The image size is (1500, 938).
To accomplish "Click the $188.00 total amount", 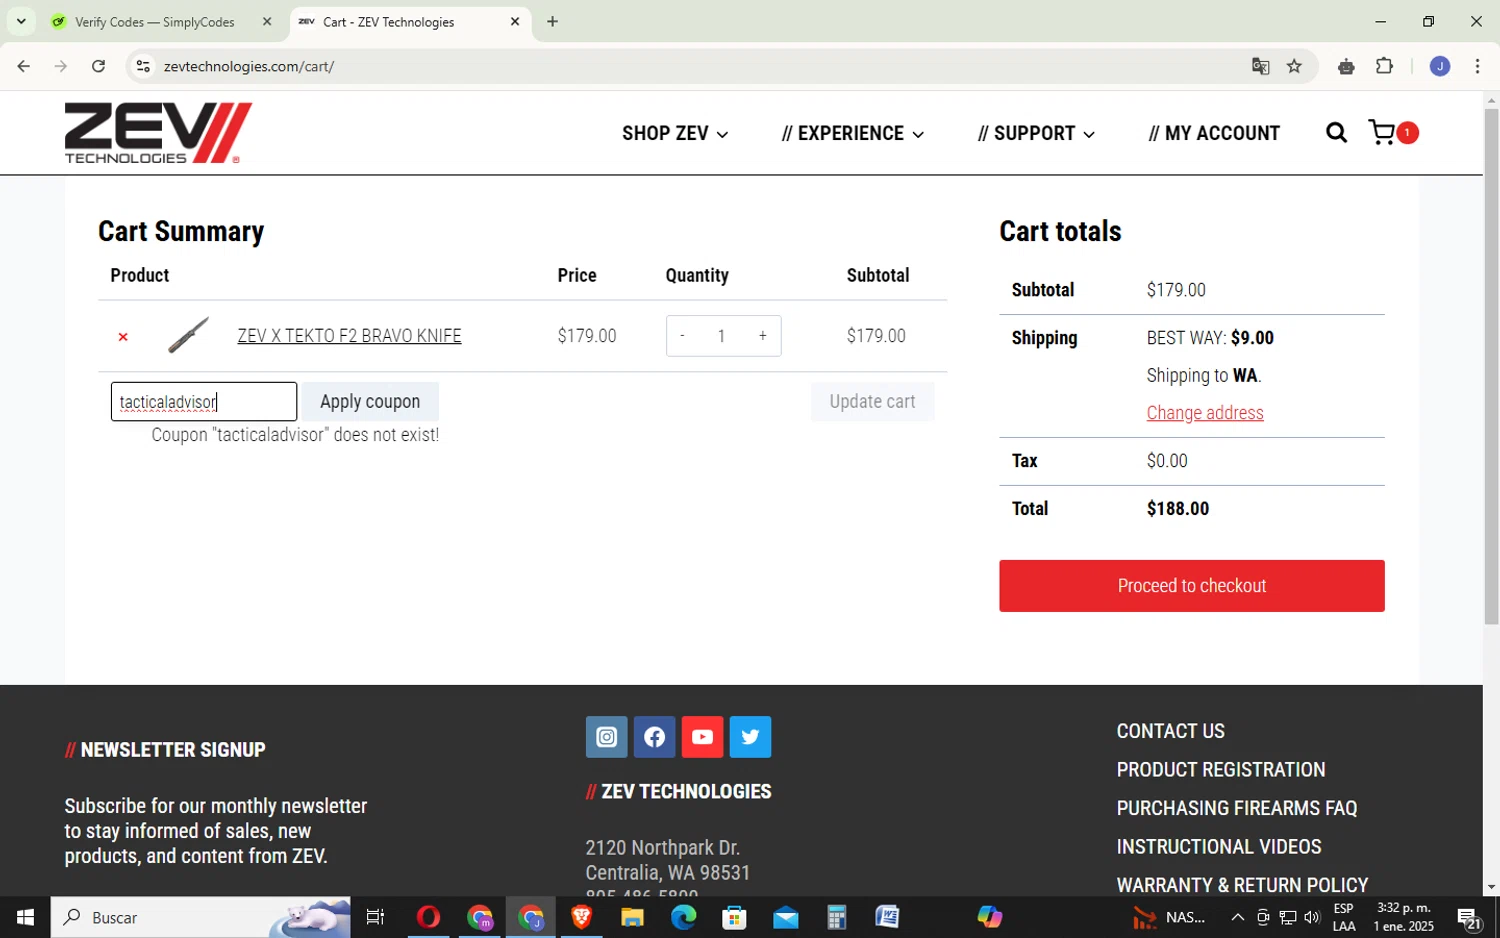I will pyautogui.click(x=1178, y=509).
